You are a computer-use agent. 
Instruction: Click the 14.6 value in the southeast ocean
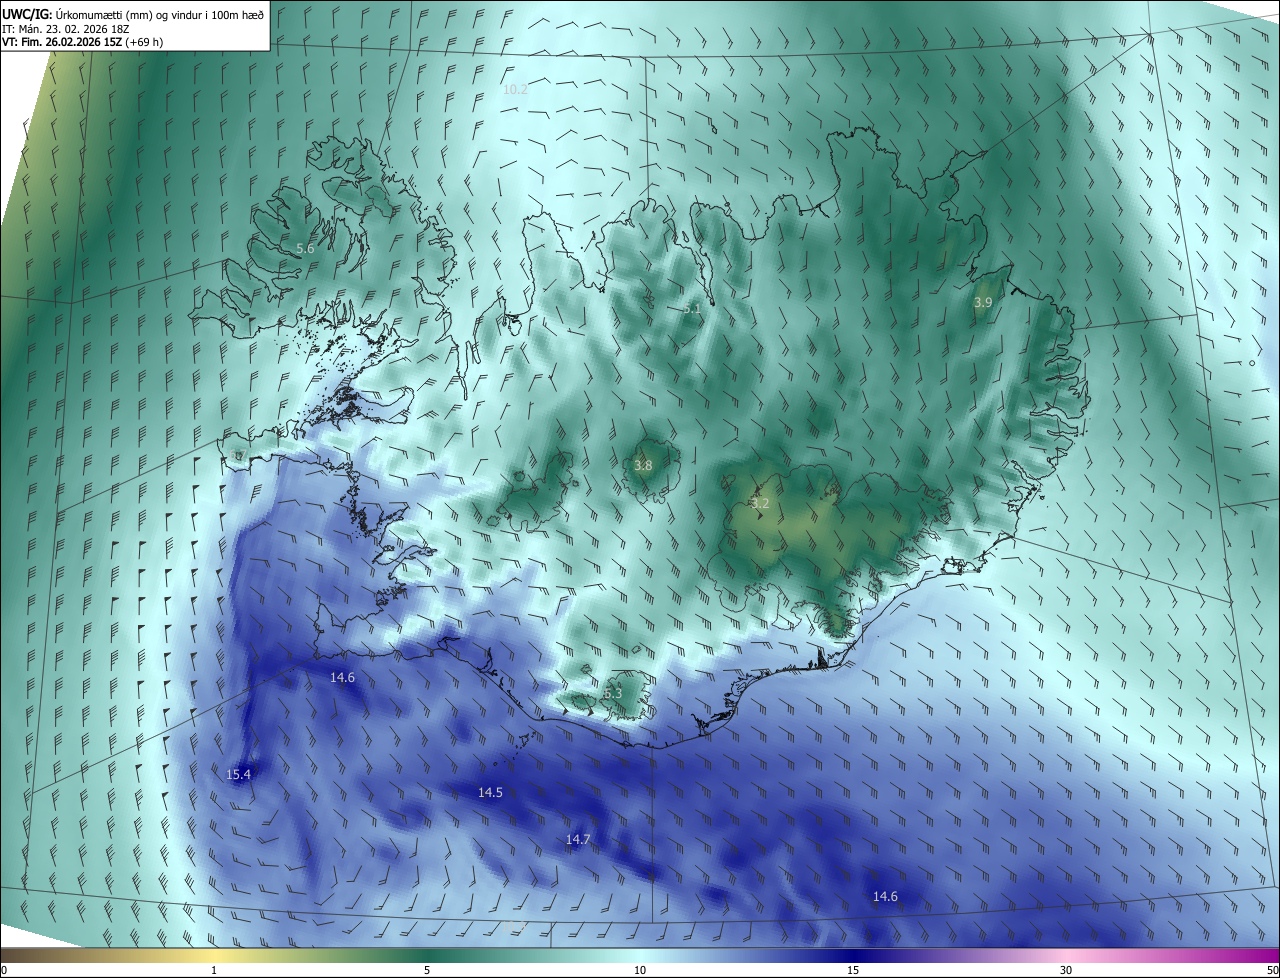885,896
